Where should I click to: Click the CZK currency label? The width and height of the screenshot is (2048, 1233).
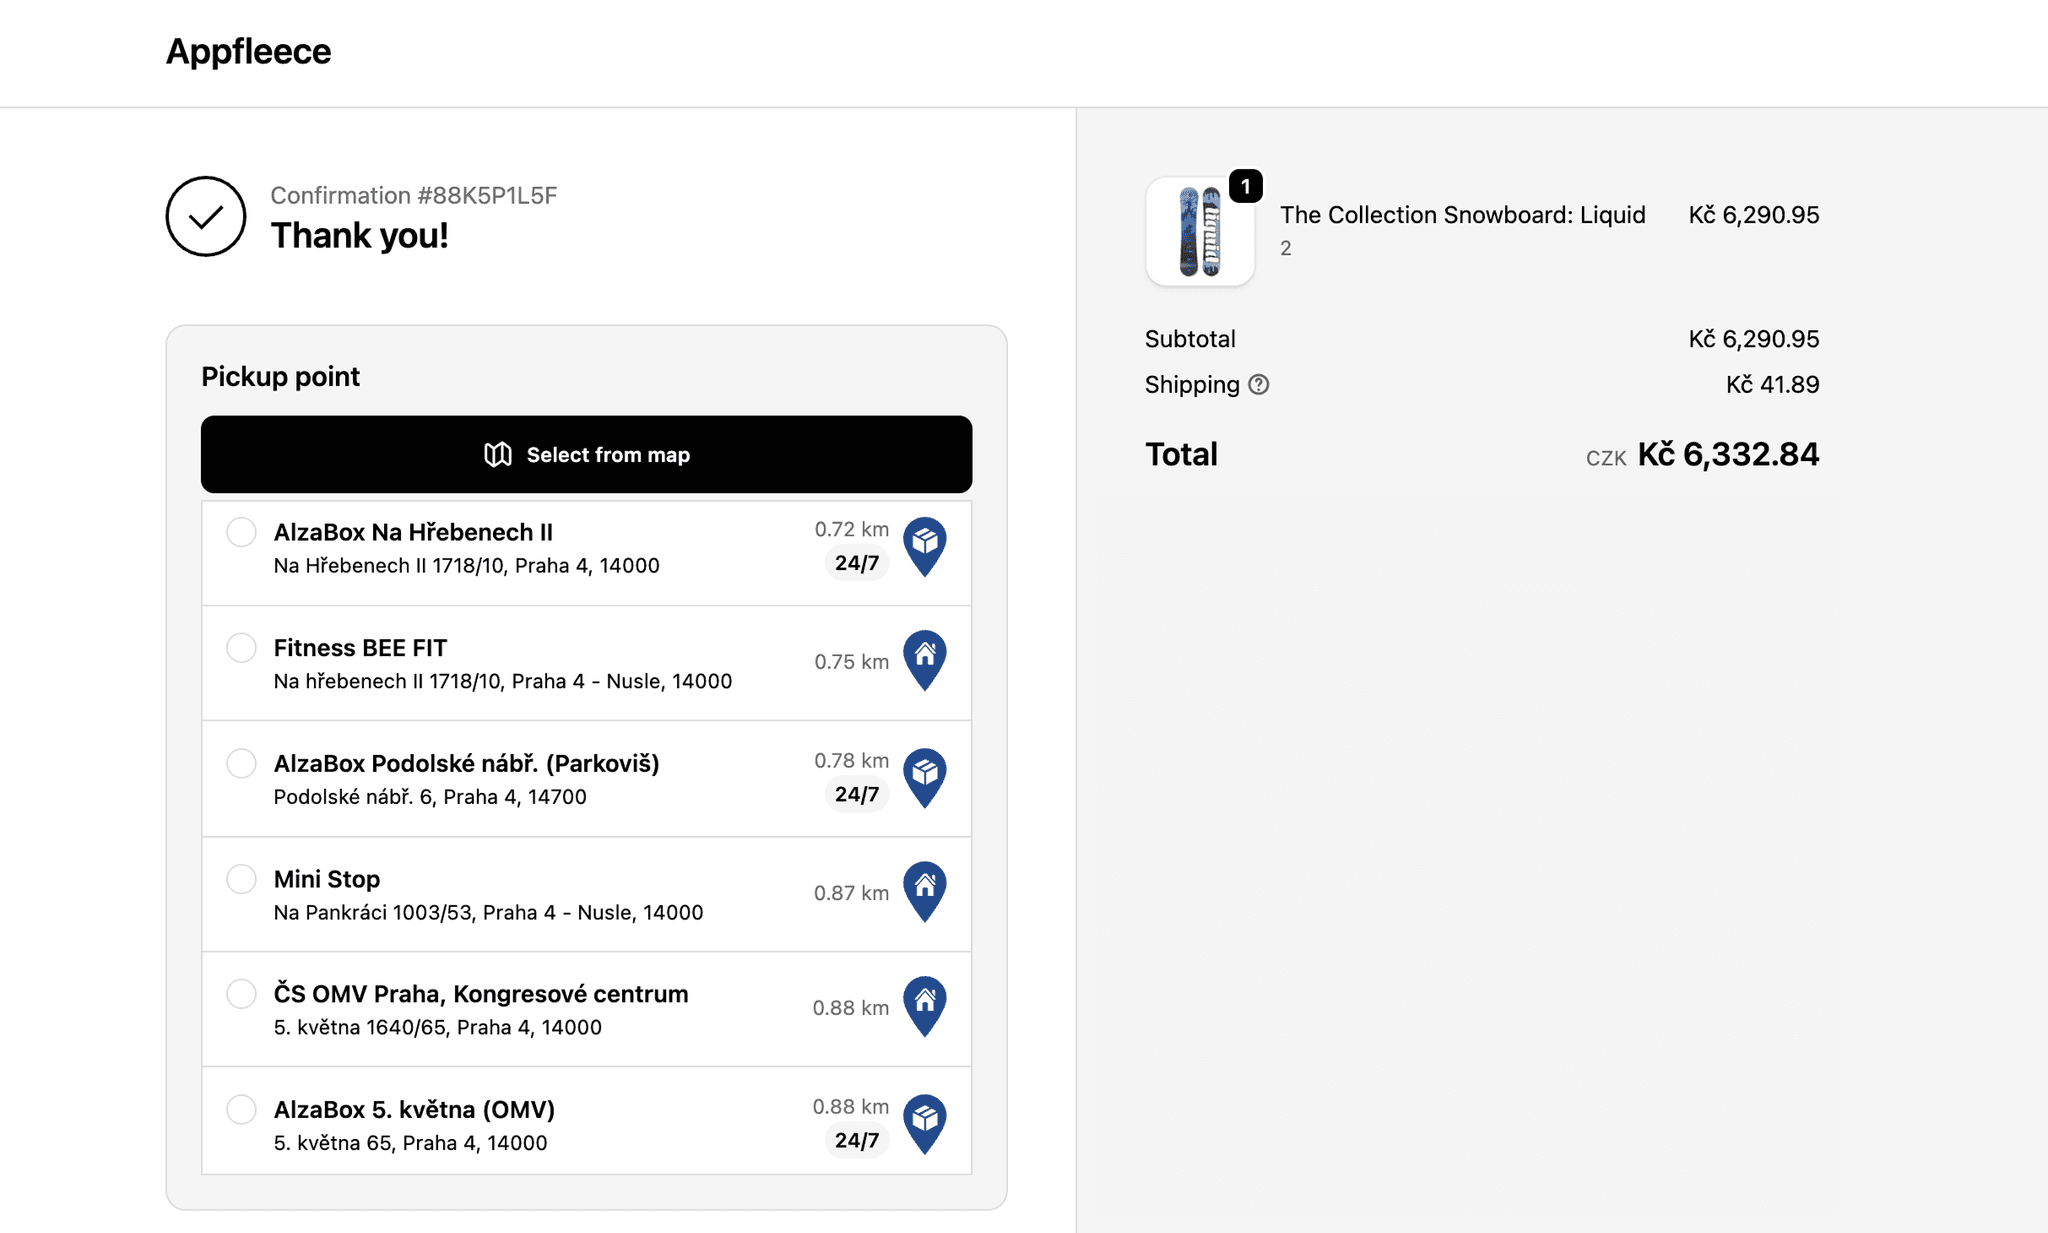click(x=1606, y=459)
